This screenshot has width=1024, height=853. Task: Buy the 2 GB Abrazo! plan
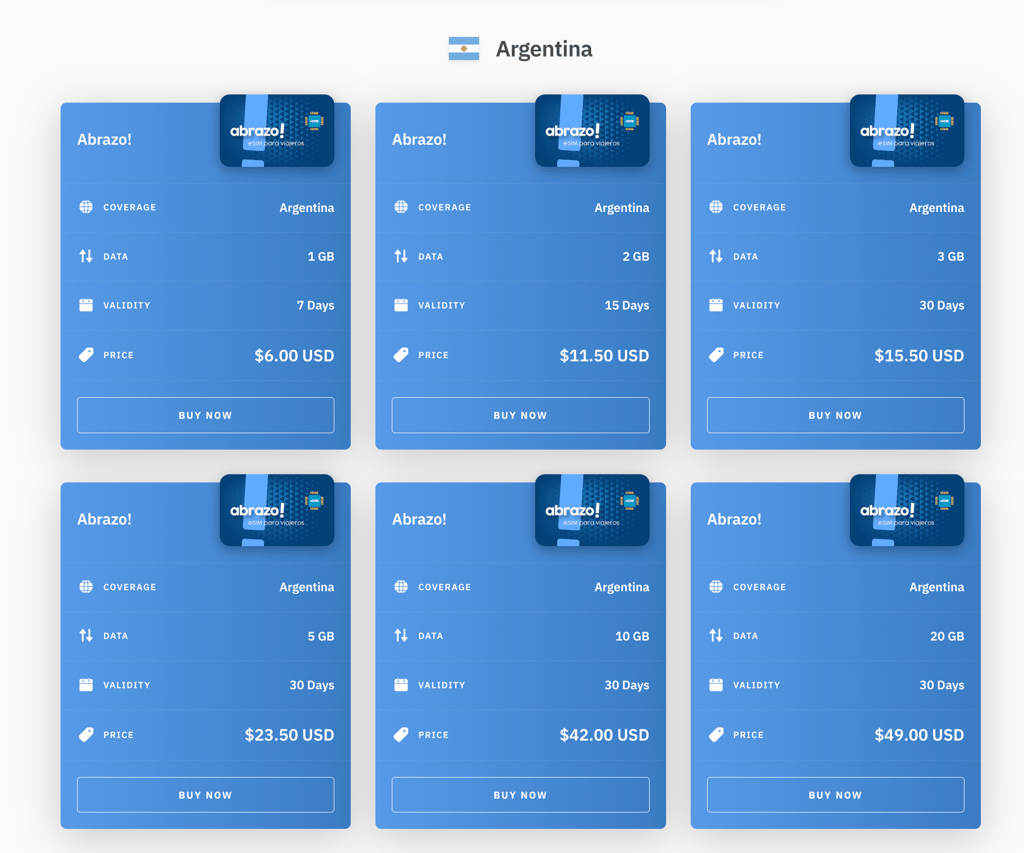(520, 415)
